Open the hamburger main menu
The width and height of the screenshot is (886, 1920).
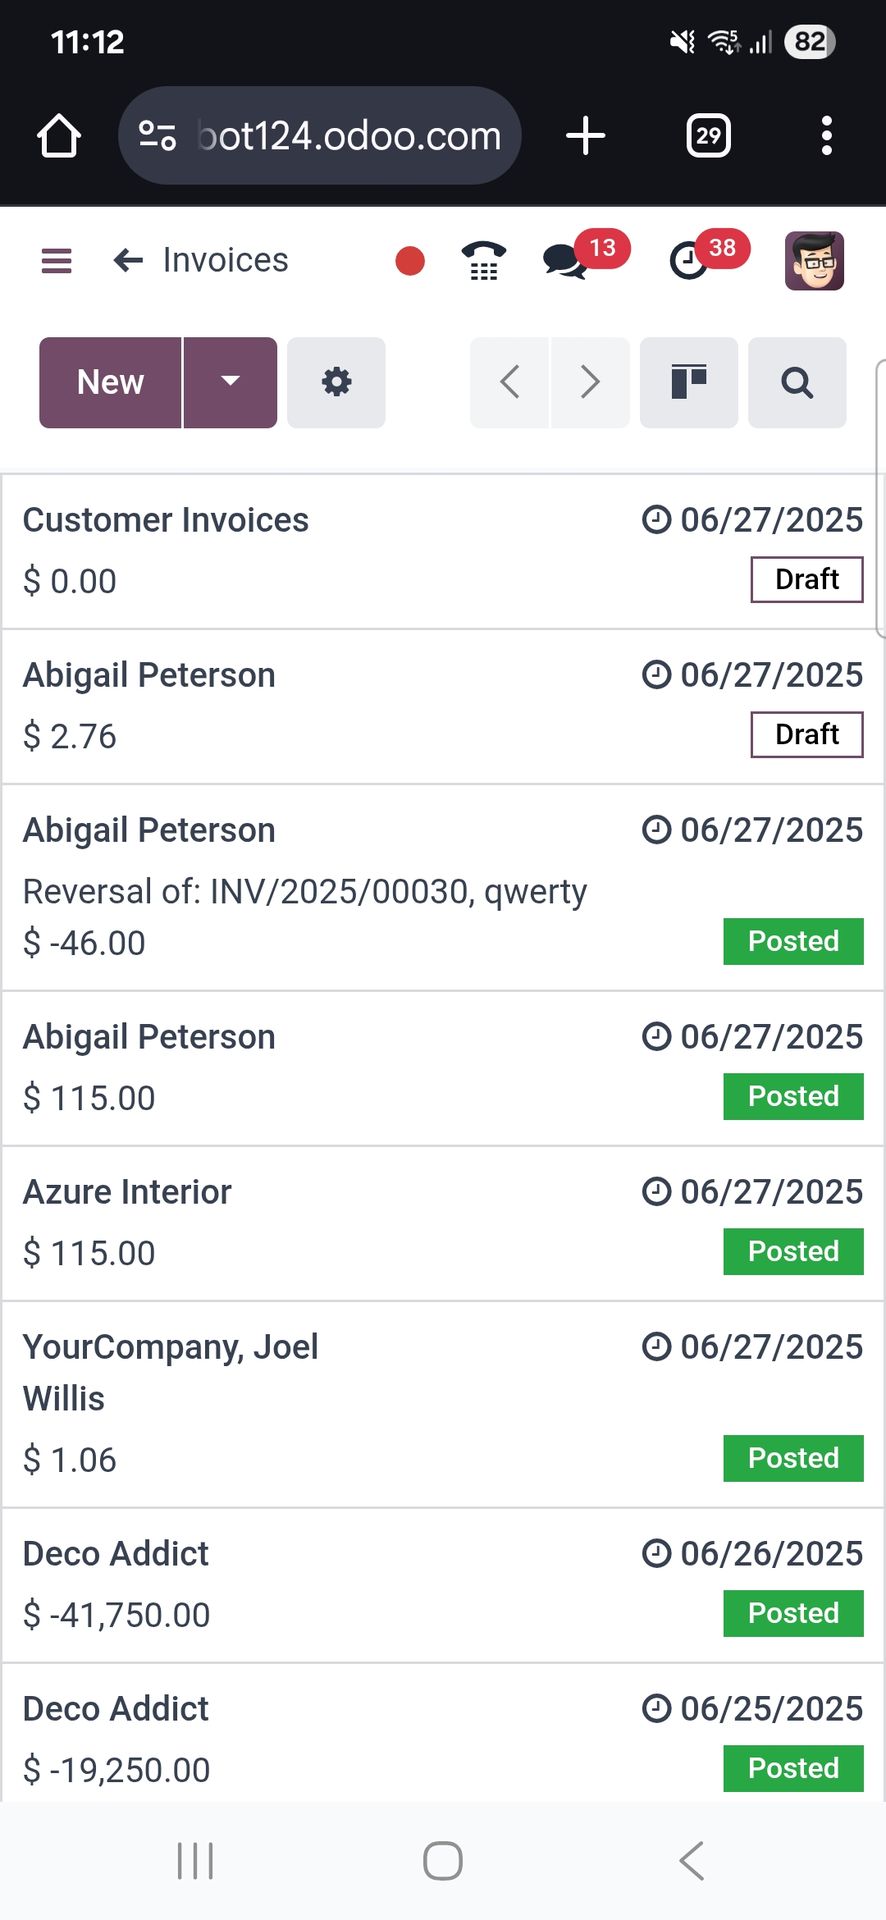[56, 261]
